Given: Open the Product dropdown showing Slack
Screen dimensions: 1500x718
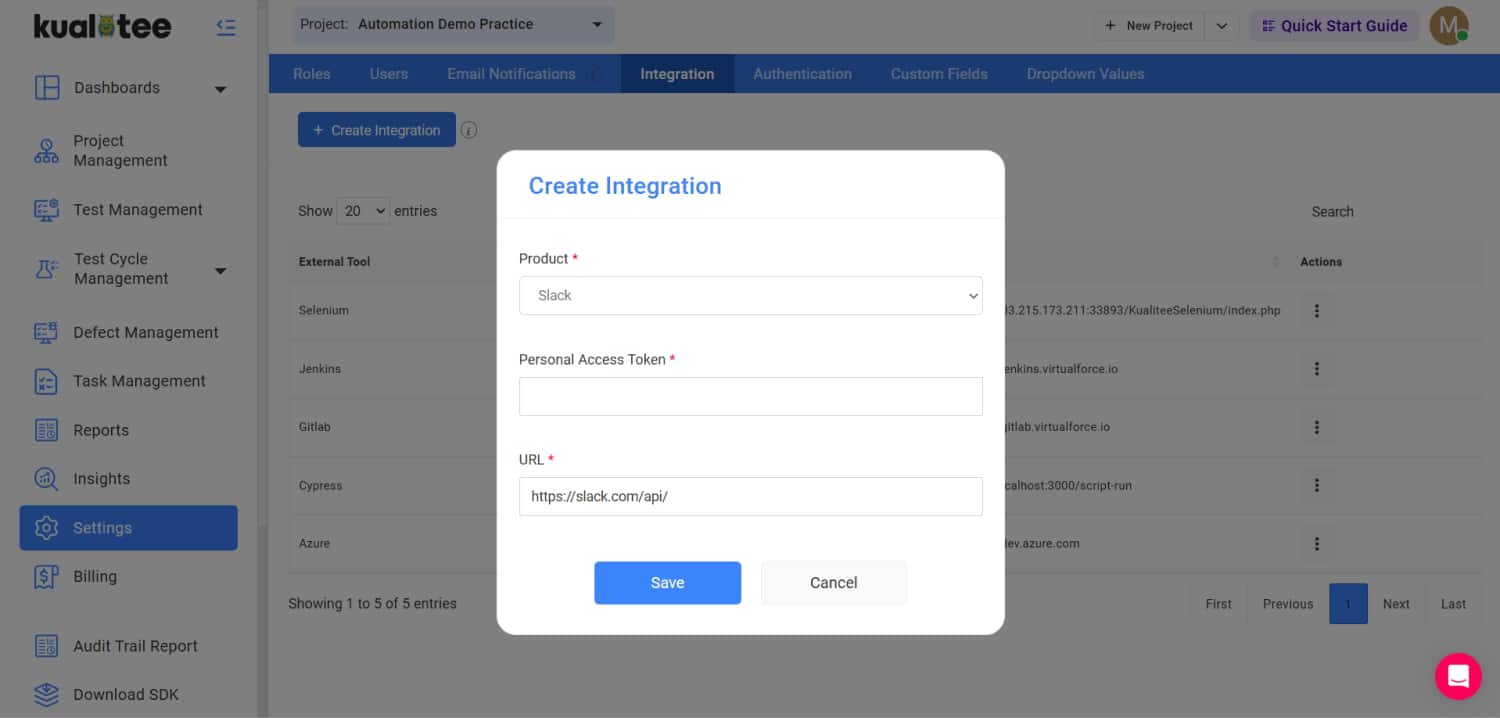Looking at the screenshot, I should pyautogui.click(x=750, y=296).
